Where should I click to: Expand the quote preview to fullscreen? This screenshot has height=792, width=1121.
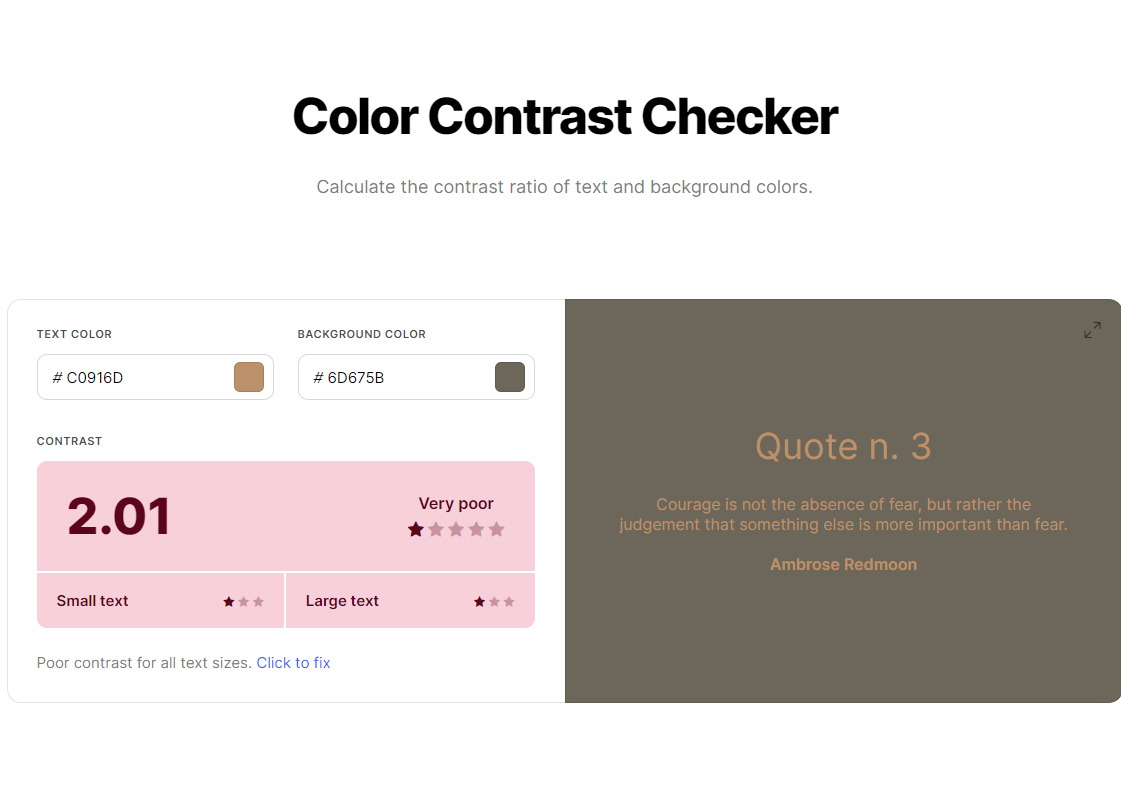coord(1092,330)
